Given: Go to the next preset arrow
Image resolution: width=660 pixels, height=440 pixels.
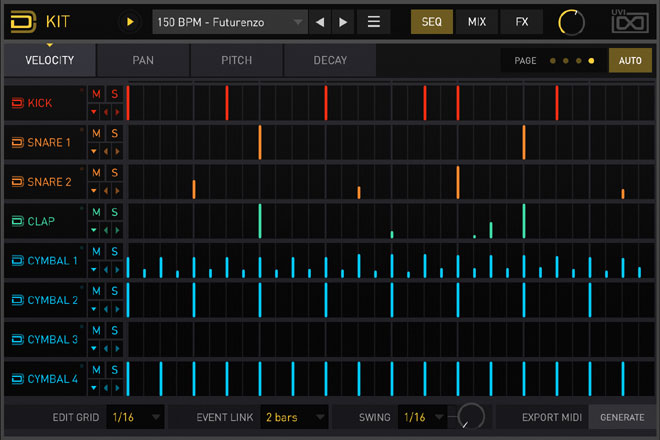Looking at the screenshot, I should [344, 21].
